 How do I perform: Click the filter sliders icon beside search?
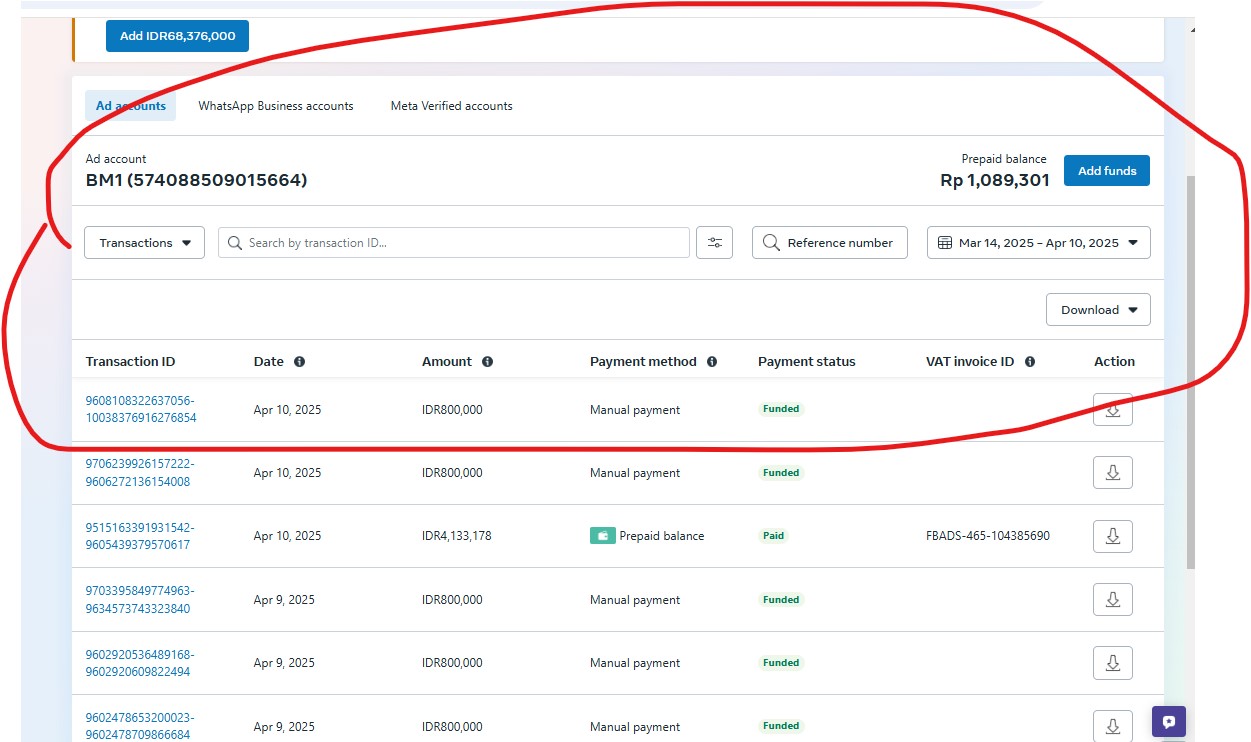(x=714, y=243)
